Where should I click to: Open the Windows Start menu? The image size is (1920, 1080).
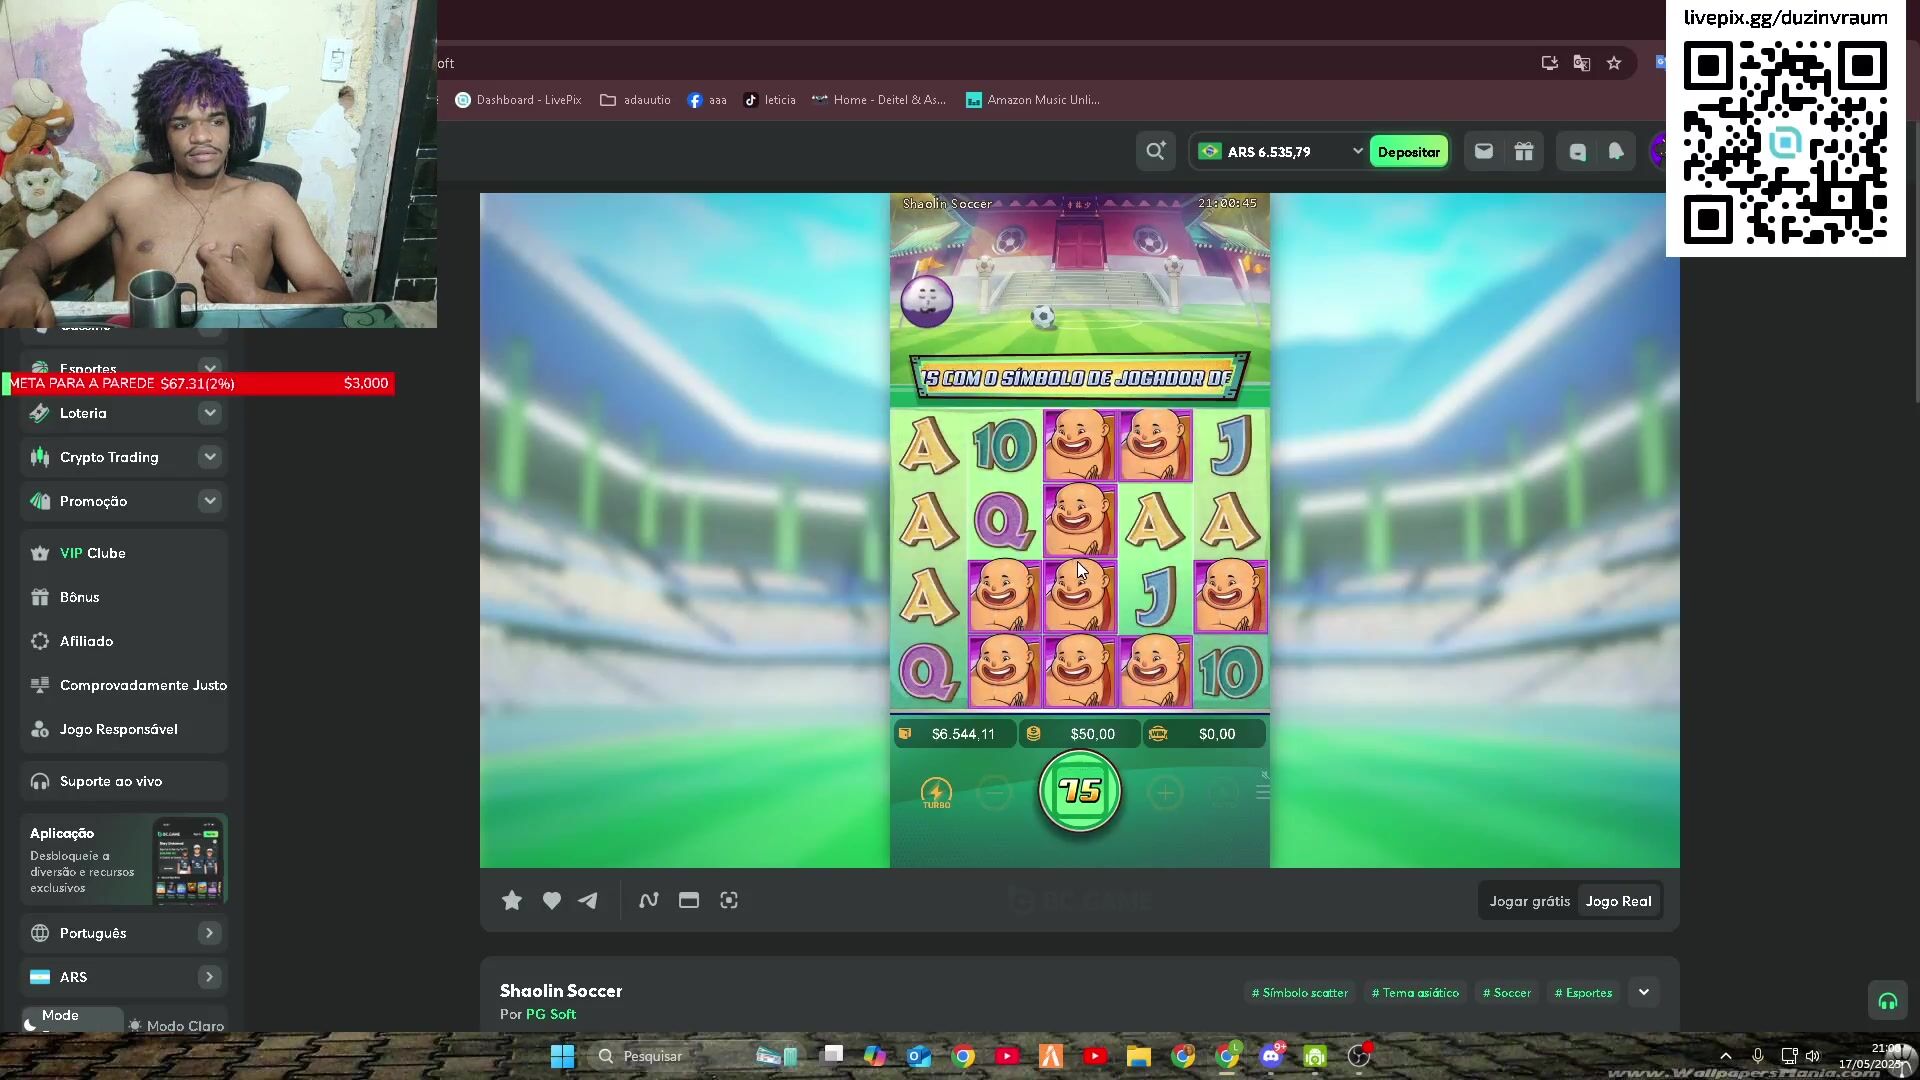coord(562,1056)
